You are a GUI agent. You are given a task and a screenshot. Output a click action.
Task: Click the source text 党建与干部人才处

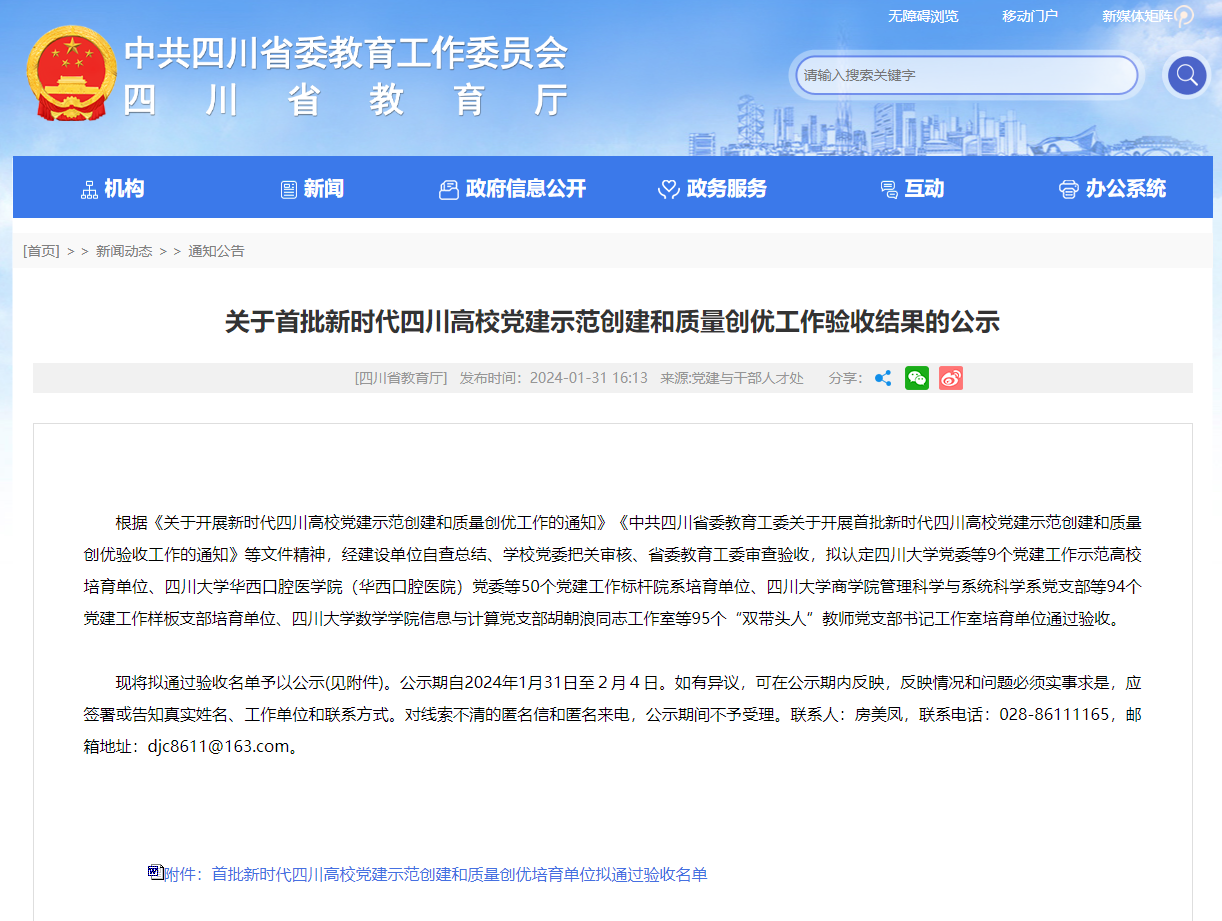pos(747,378)
